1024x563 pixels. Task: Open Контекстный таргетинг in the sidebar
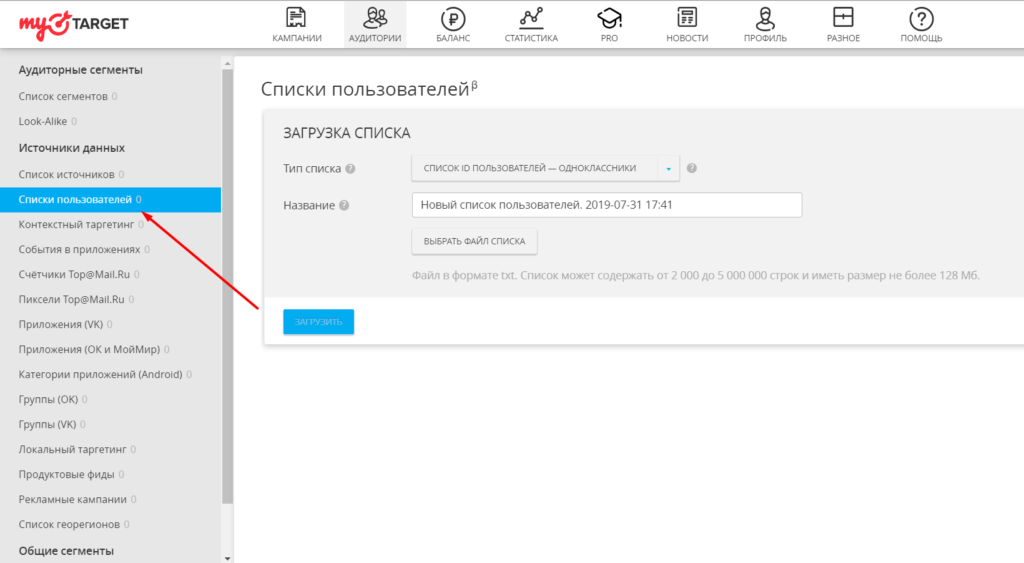[76, 225]
